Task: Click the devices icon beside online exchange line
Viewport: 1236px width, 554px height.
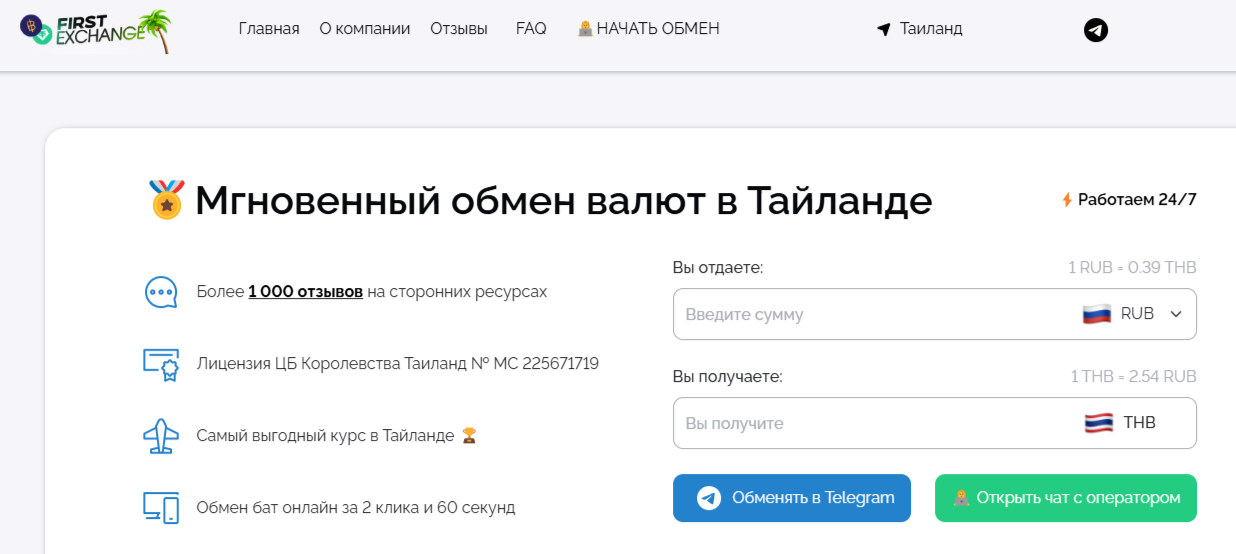Action: point(160,508)
